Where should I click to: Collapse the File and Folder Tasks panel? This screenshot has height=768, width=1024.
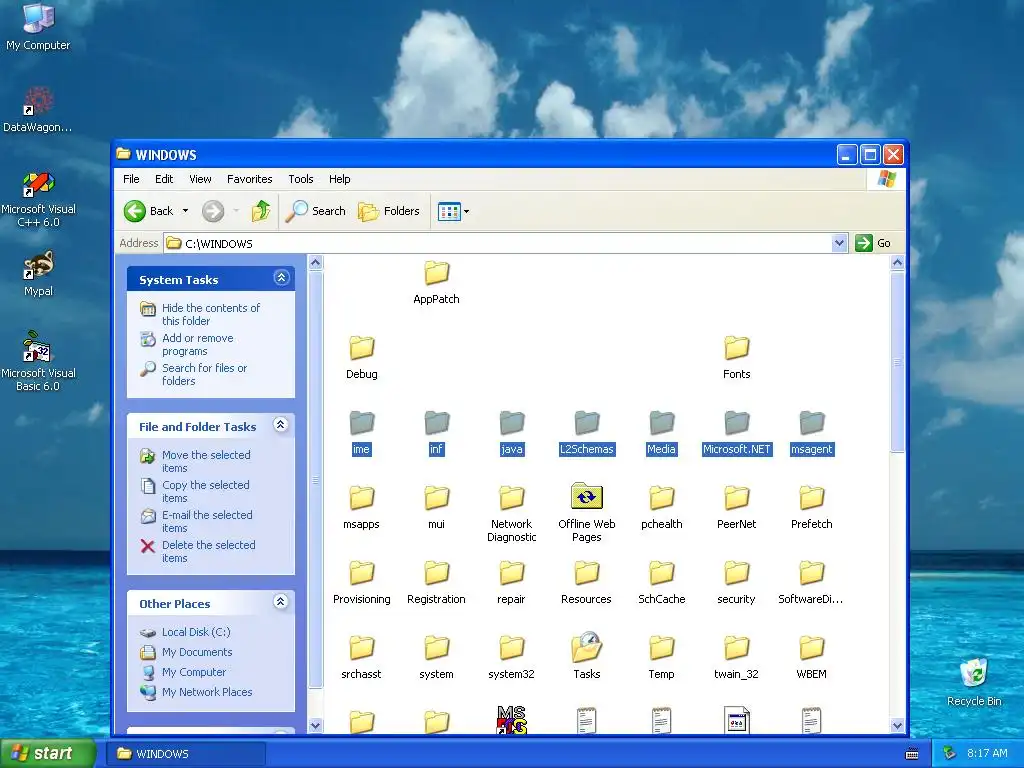(281, 425)
